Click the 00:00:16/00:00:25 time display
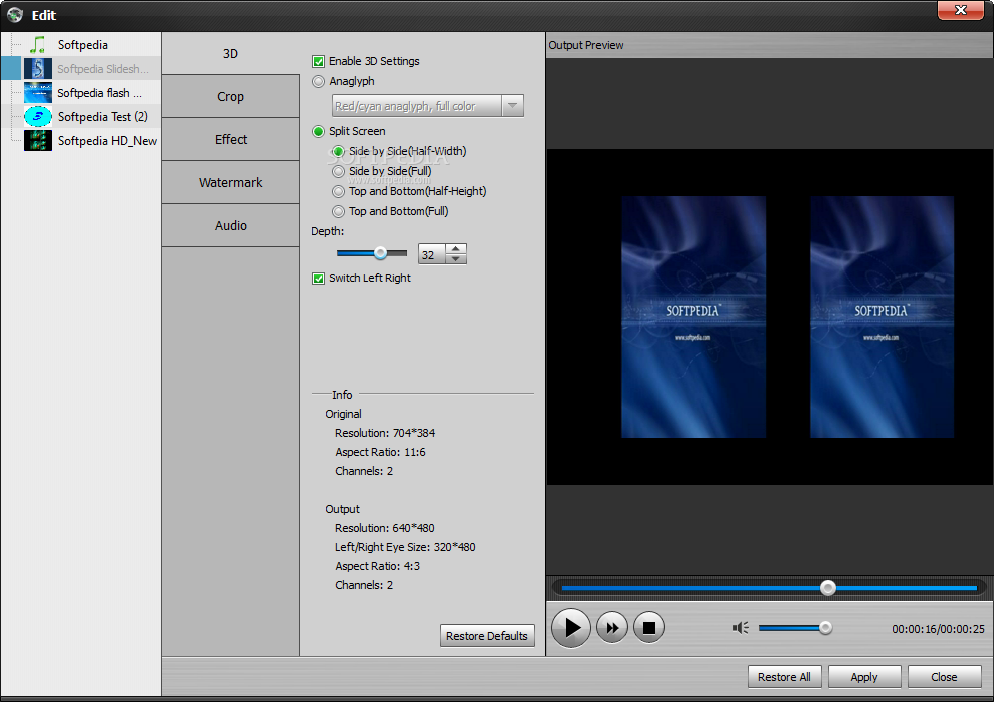 point(938,629)
